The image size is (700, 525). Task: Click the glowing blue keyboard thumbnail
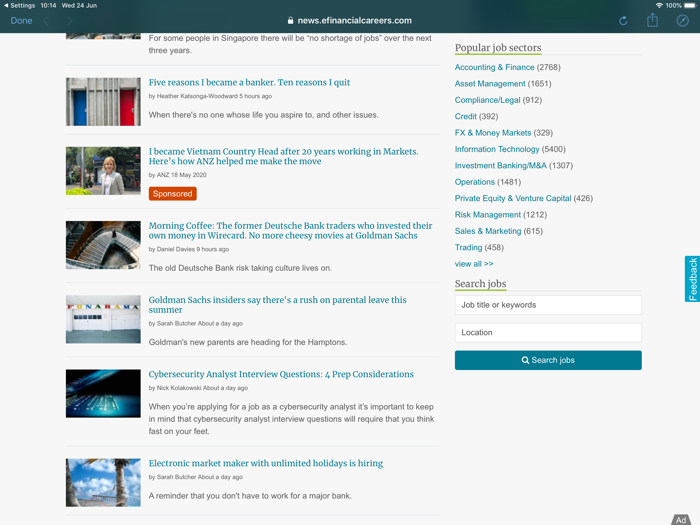coord(103,393)
